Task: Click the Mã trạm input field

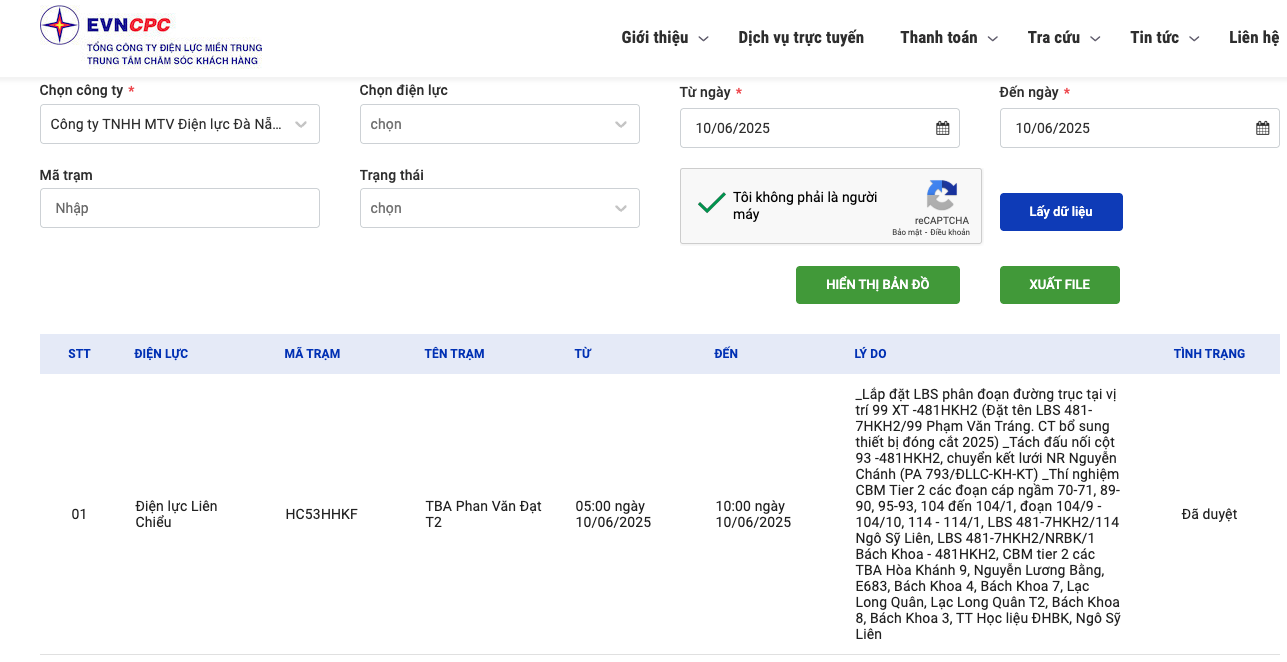Action: (x=180, y=208)
